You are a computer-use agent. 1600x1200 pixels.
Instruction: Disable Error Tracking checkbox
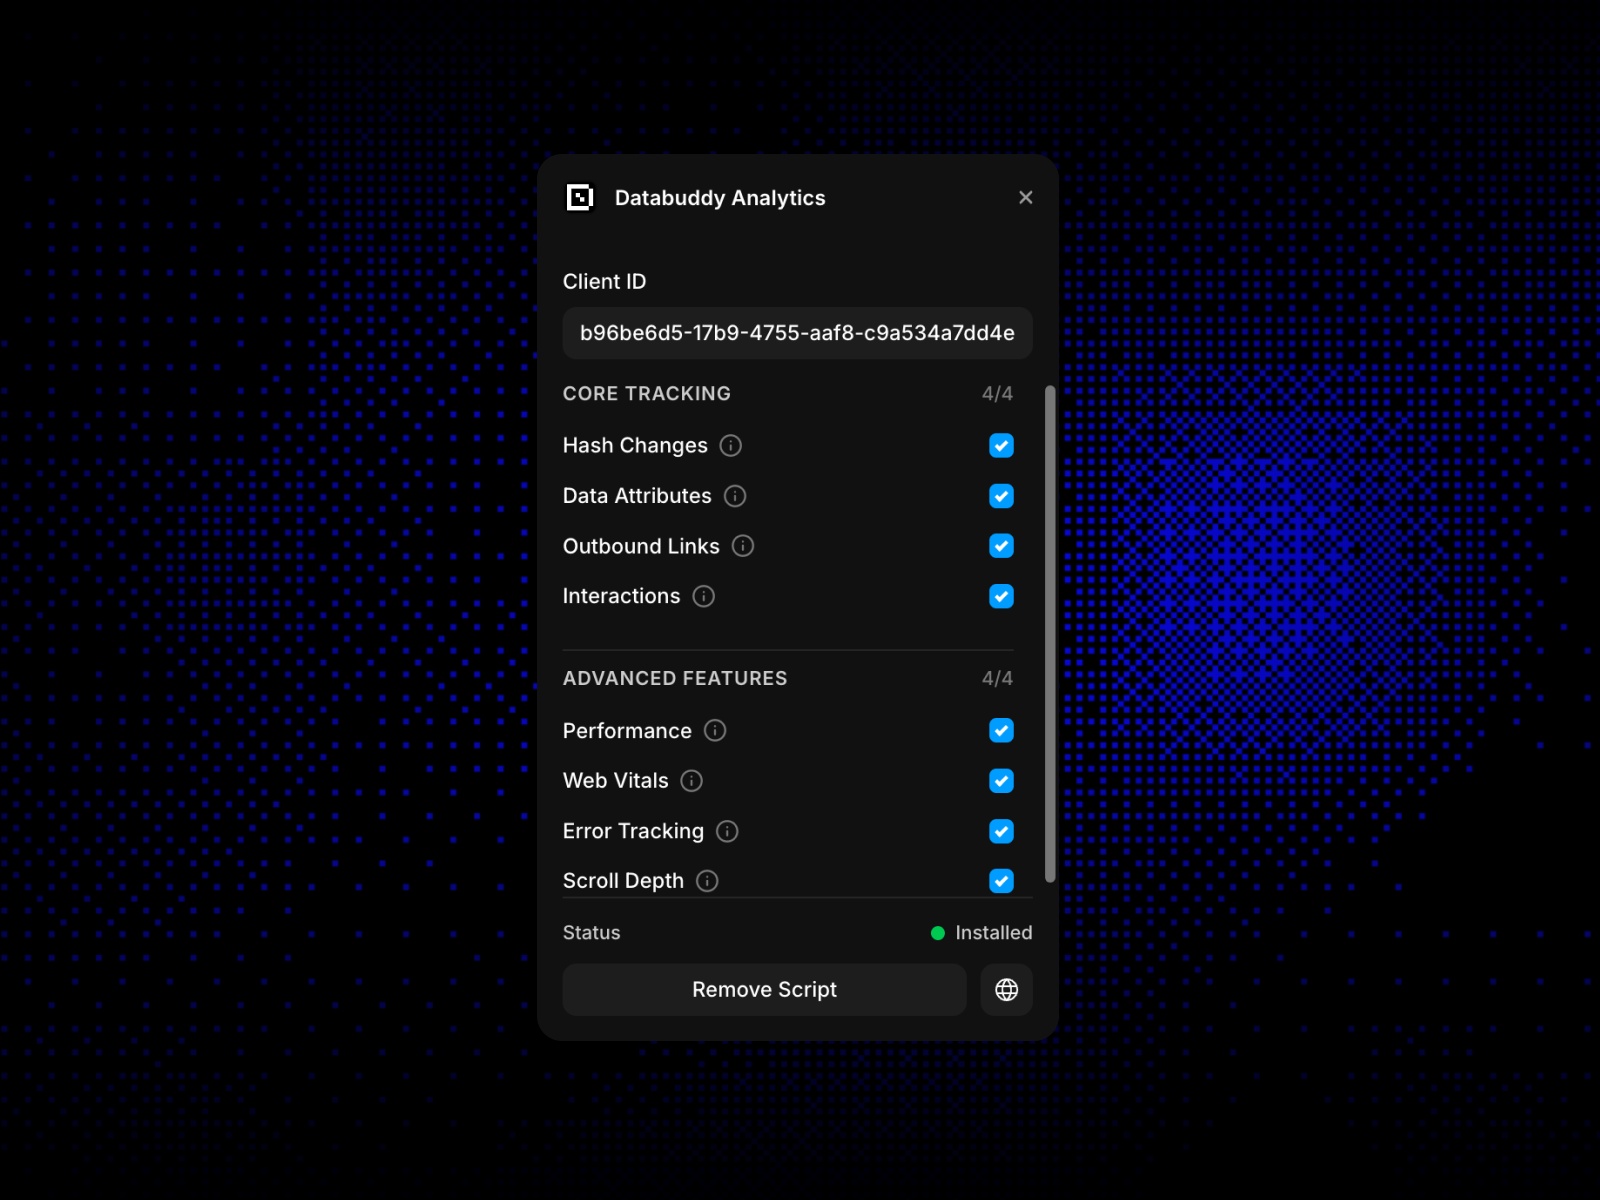click(1001, 832)
